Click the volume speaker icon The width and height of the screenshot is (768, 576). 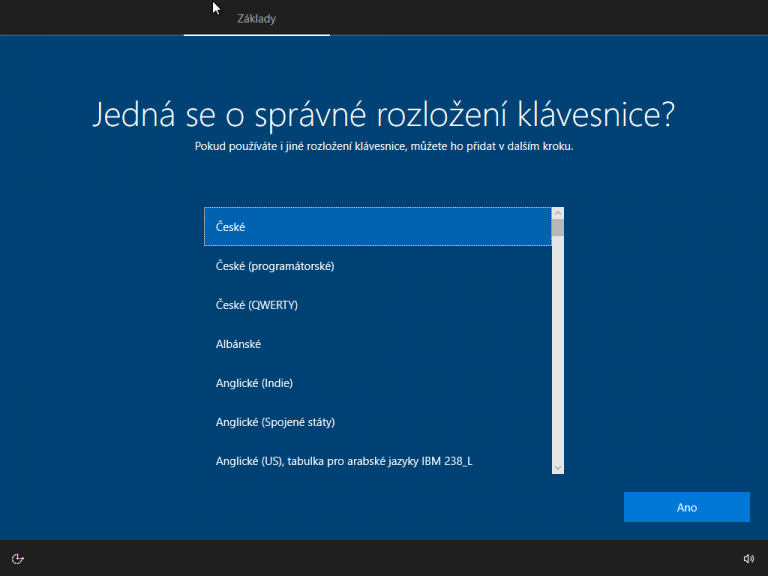(x=749, y=558)
